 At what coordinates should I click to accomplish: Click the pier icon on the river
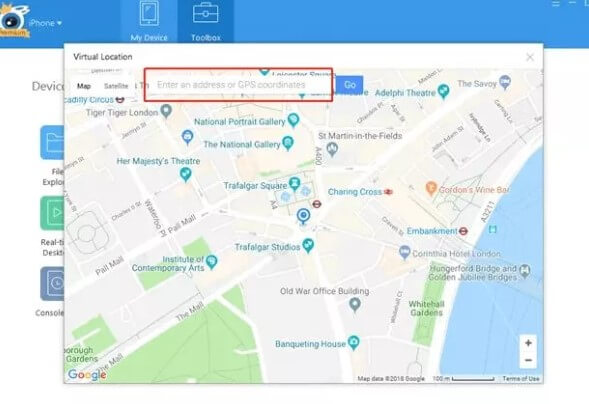point(492,229)
